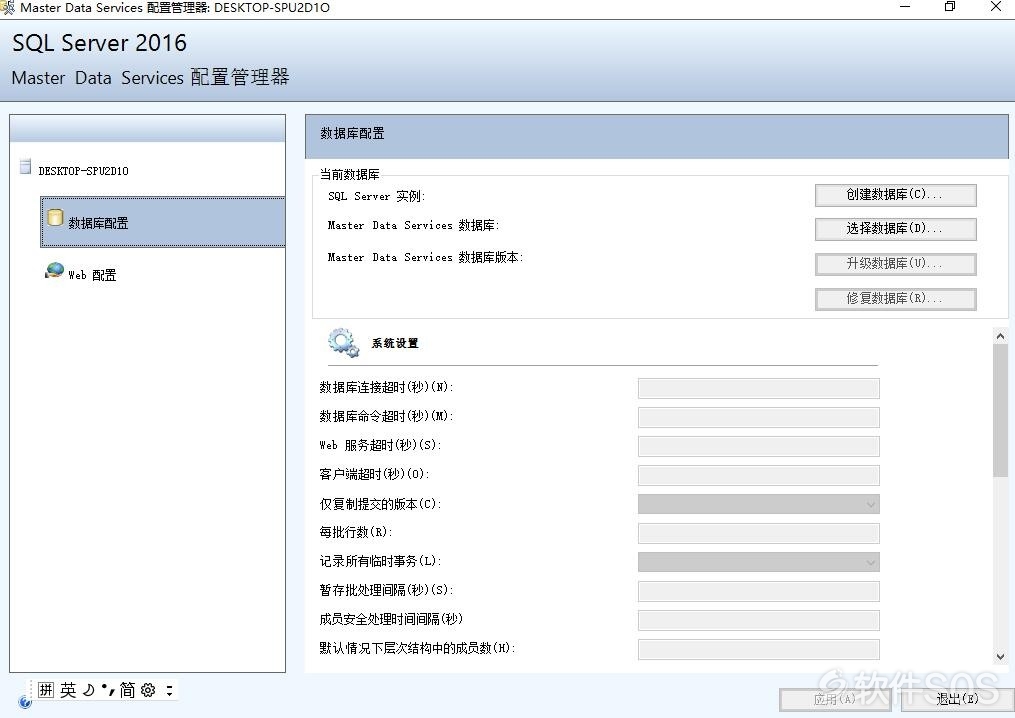Screen dimensions: 1015x718
Task: Click the 当前数据库 group label
Action: coord(350,174)
